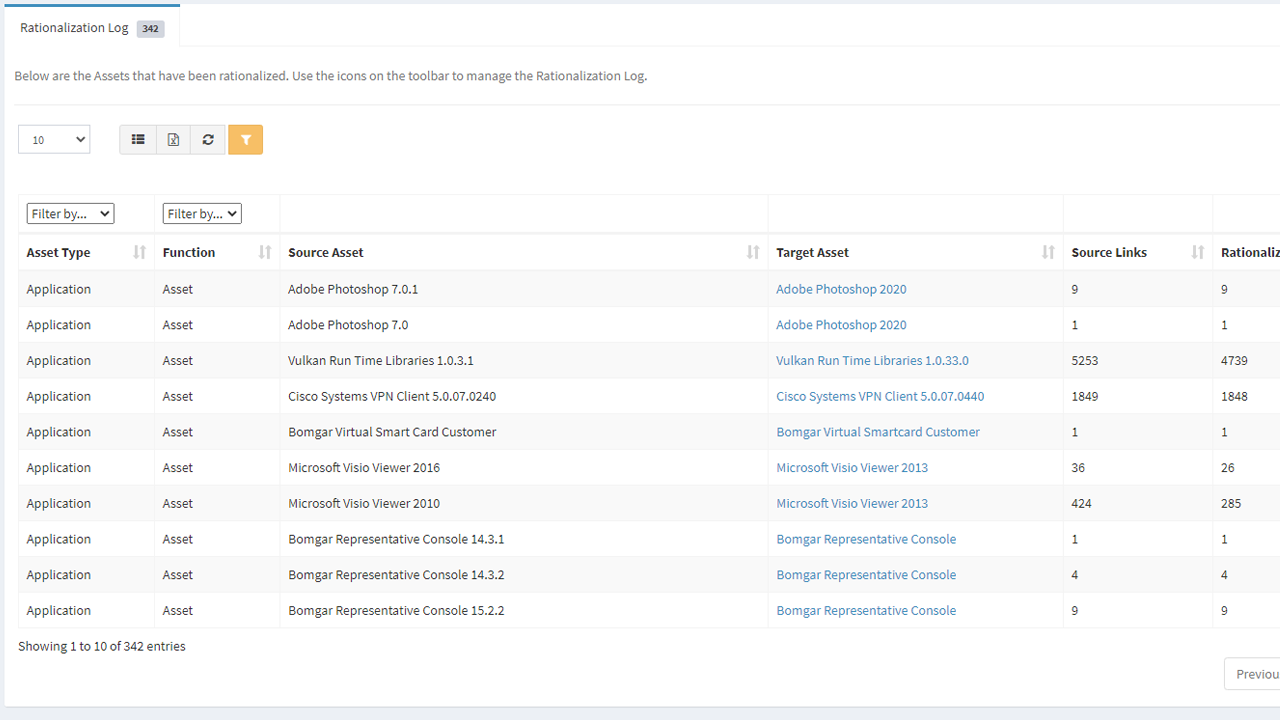Sort by Source Links using its sort arrows
Image resolution: width=1280 pixels, height=720 pixels.
click(1198, 253)
